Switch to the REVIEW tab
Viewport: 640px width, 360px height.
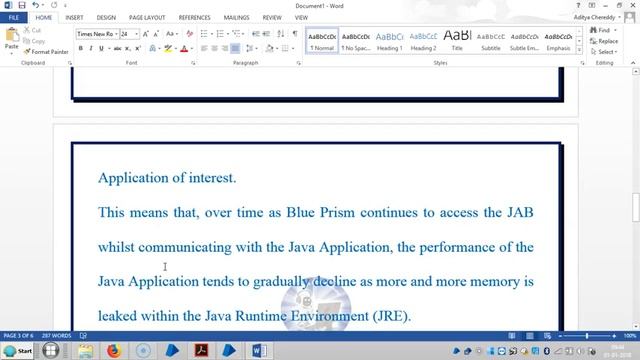[272, 18]
